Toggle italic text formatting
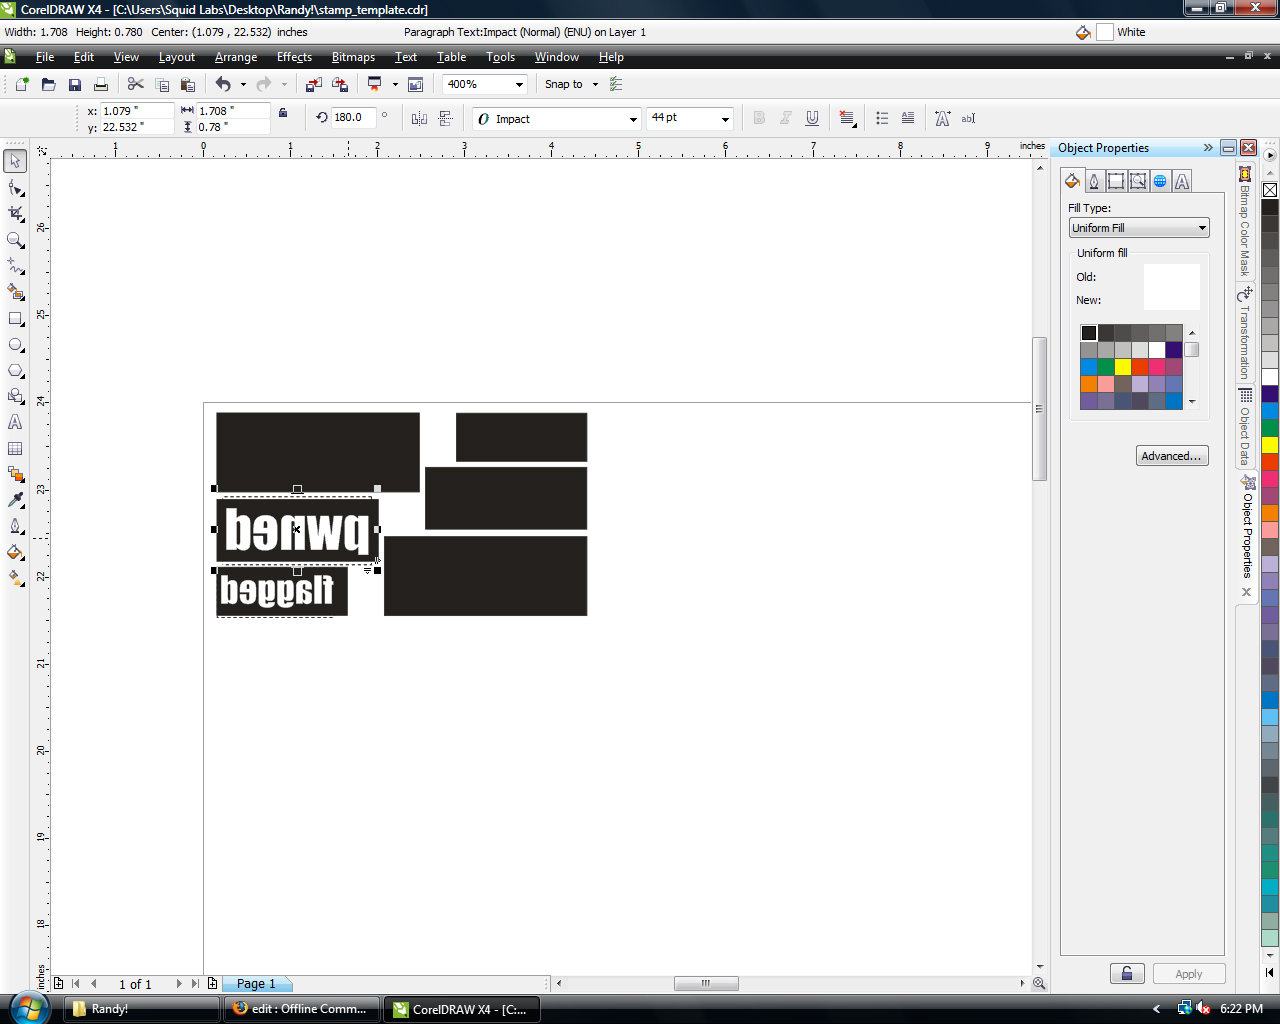This screenshot has width=1280, height=1024. tap(786, 118)
